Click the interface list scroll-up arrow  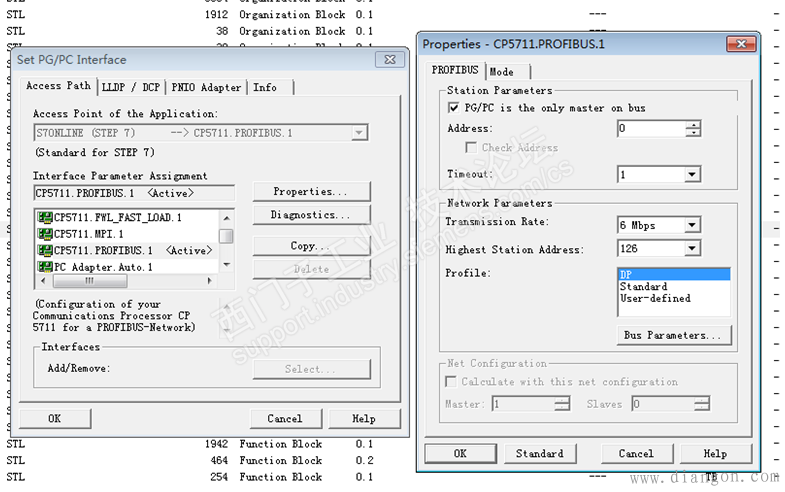226,218
